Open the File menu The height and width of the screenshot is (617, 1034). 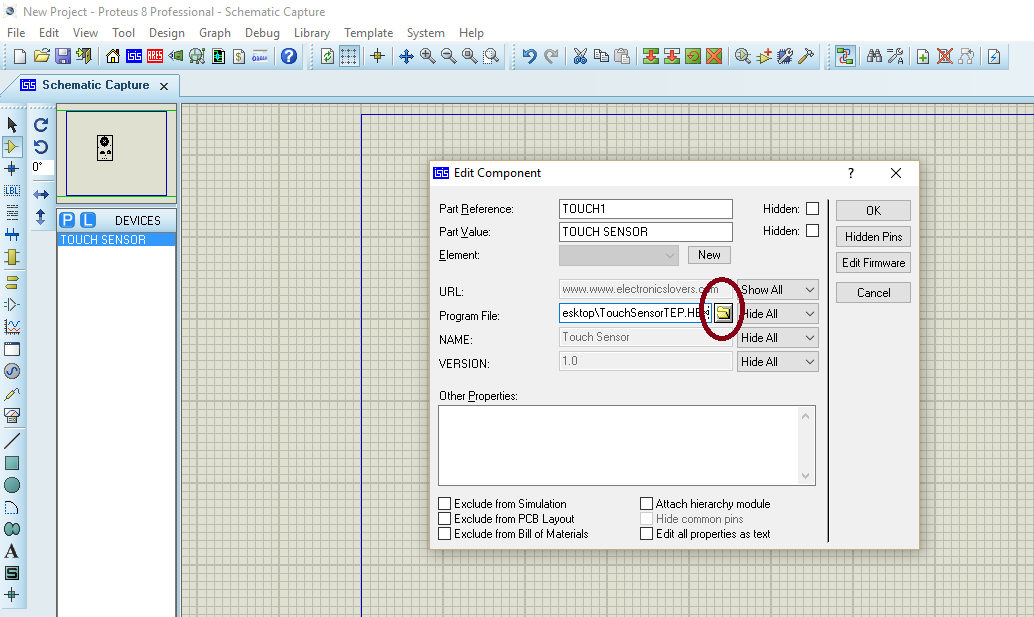point(16,32)
